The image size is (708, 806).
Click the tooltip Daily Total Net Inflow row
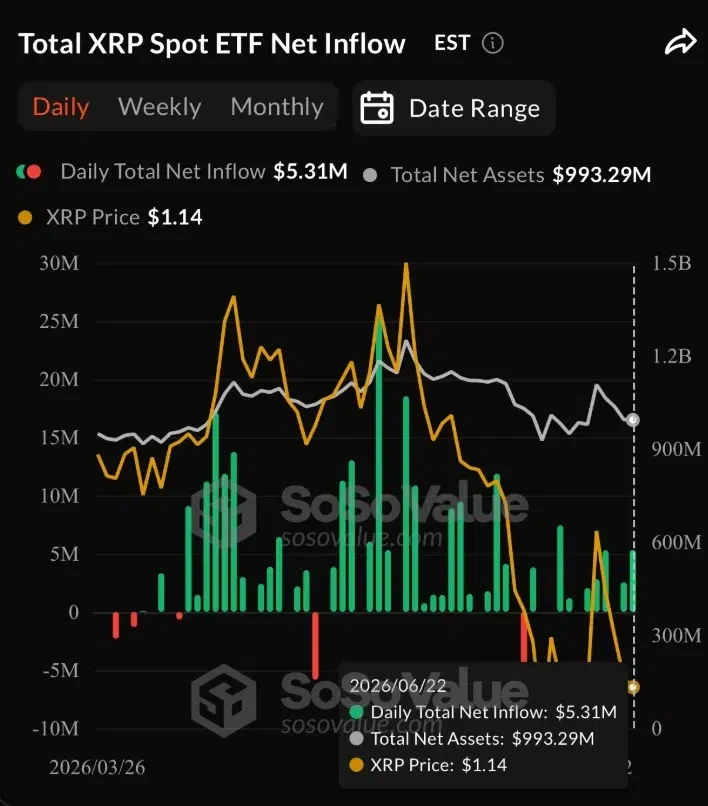tap(483, 712)
